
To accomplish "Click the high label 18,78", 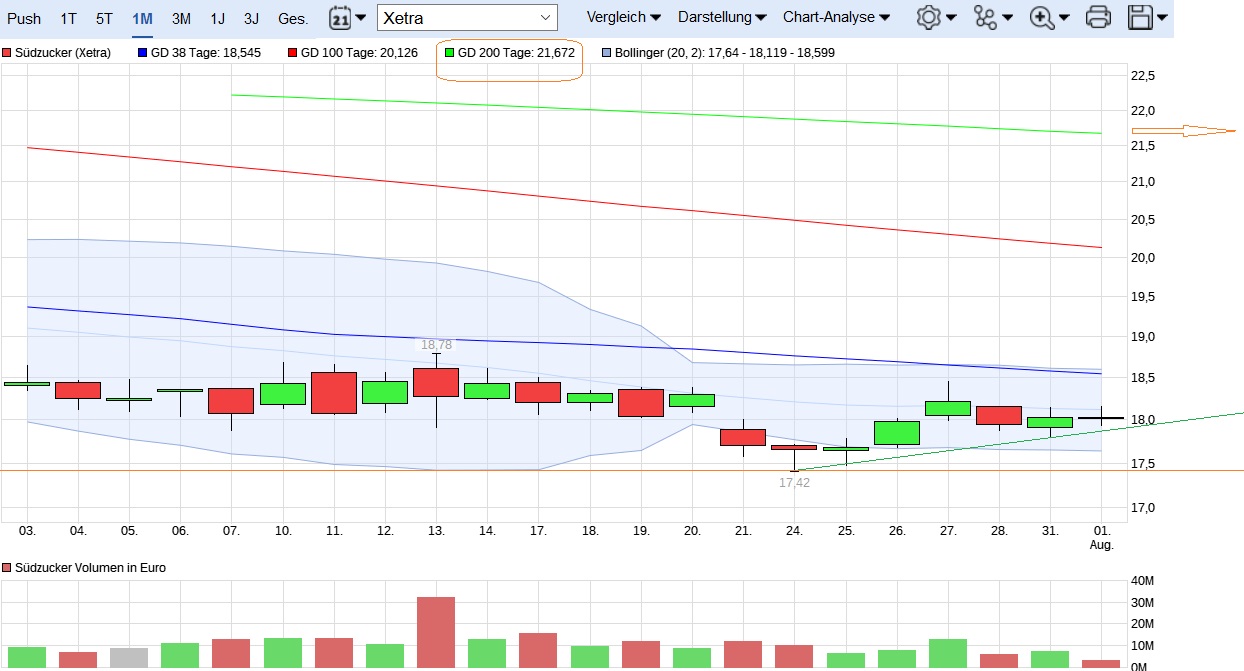I will tap(436, 345).
